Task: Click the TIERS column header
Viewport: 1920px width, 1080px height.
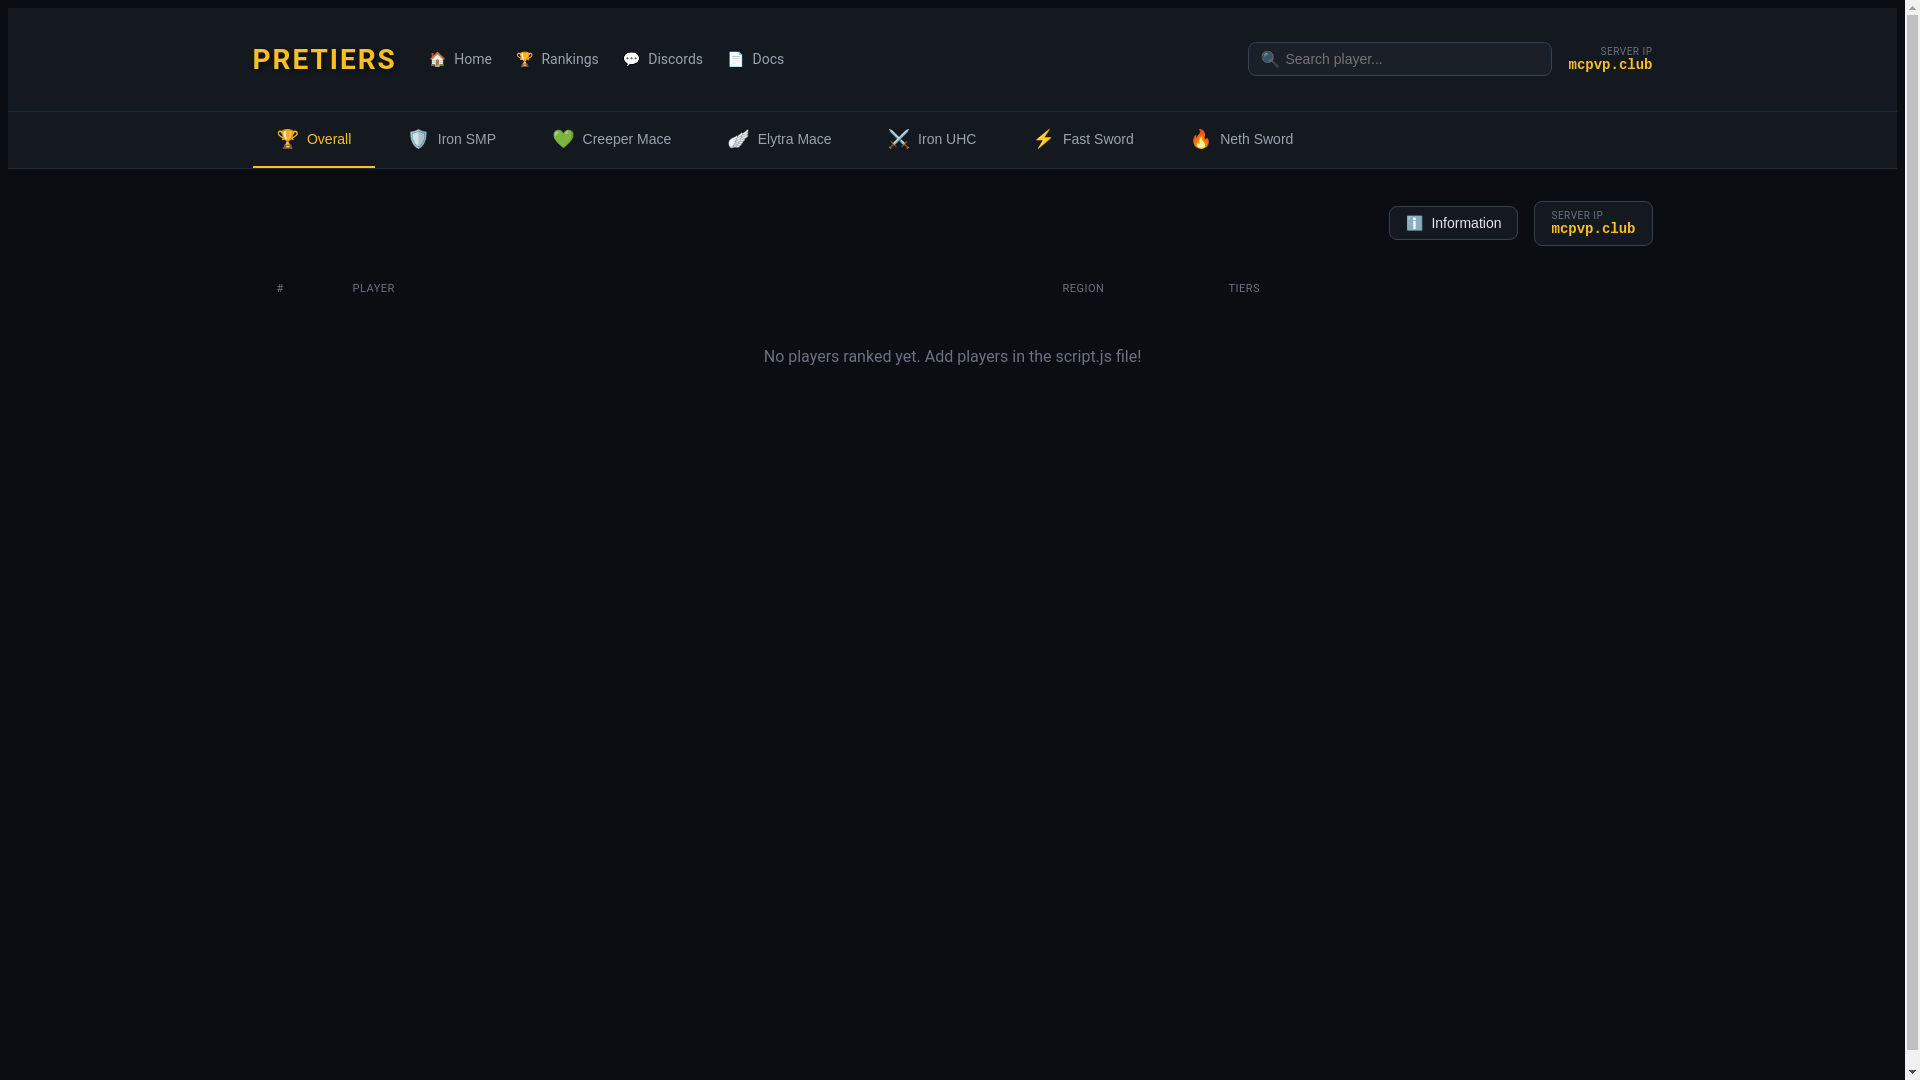Action: [1244, 288]
